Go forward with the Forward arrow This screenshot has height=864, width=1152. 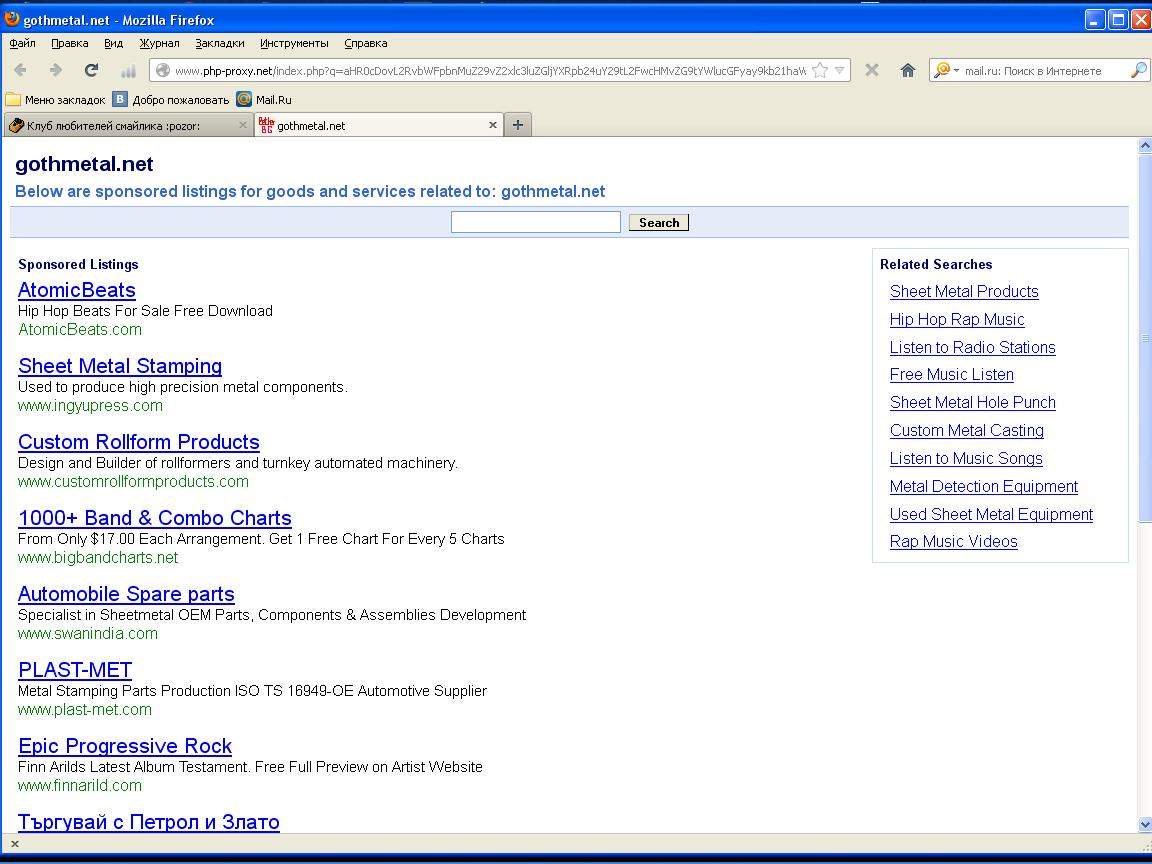pyautogui.click(x=55, y=71)
